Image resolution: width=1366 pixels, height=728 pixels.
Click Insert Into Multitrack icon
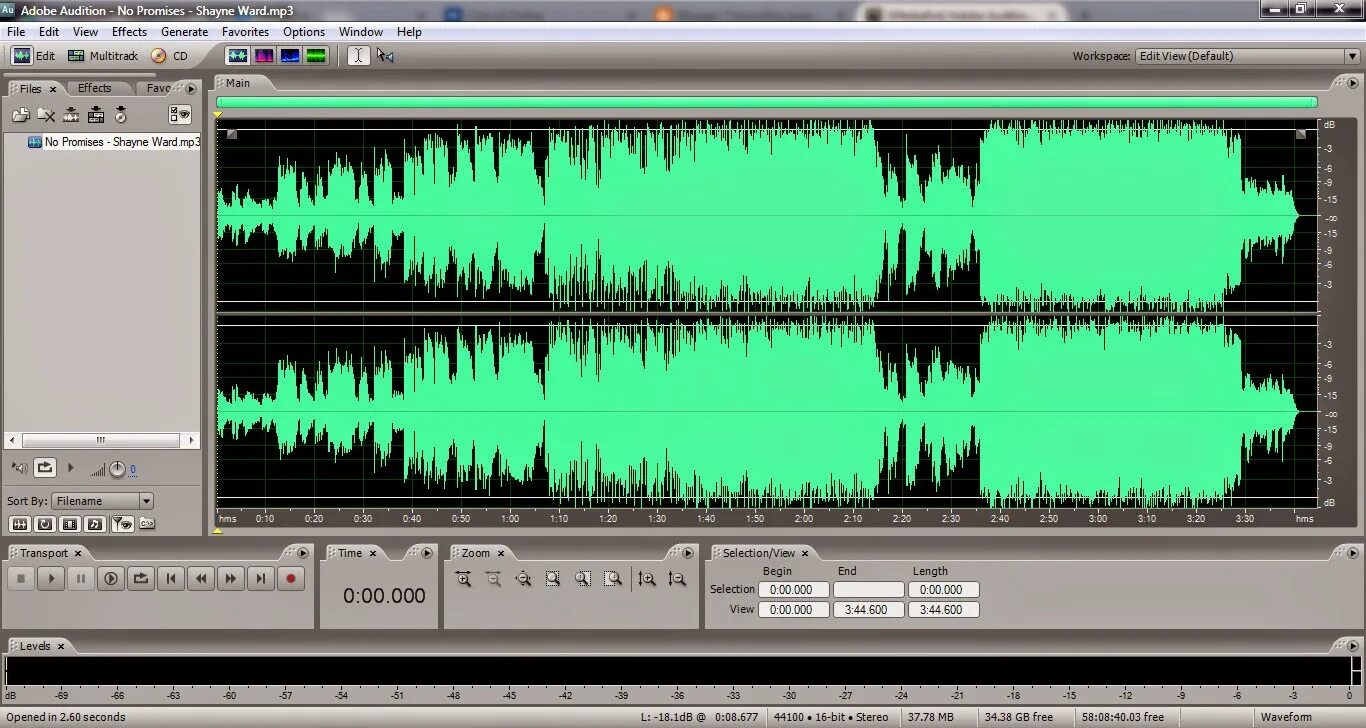click(x=96, y=115)
